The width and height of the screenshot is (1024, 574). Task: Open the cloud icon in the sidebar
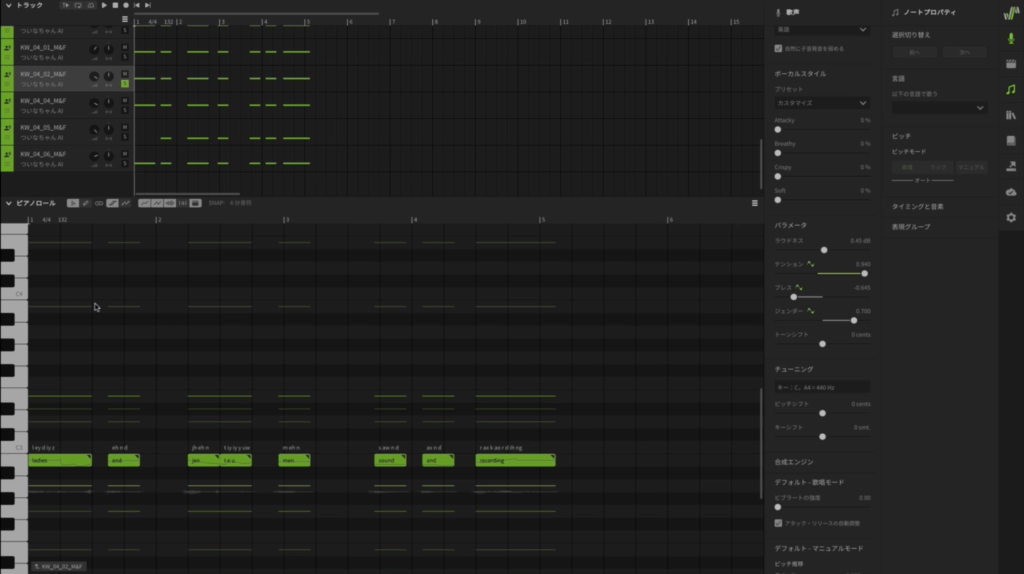[1010, 192]
